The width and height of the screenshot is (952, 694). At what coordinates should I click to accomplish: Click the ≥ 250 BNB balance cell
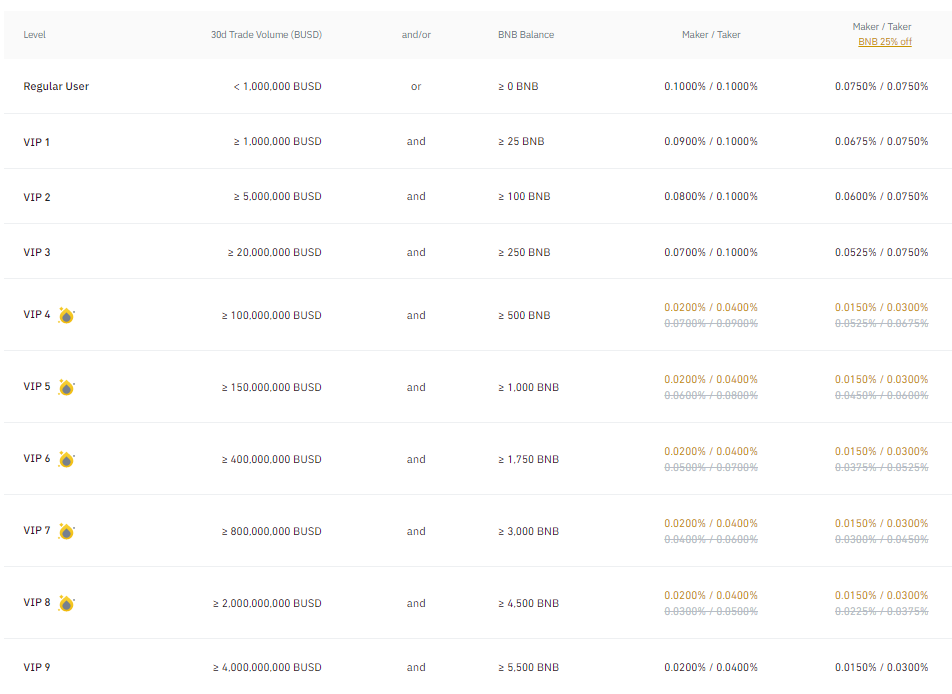[x=525, y=252]
